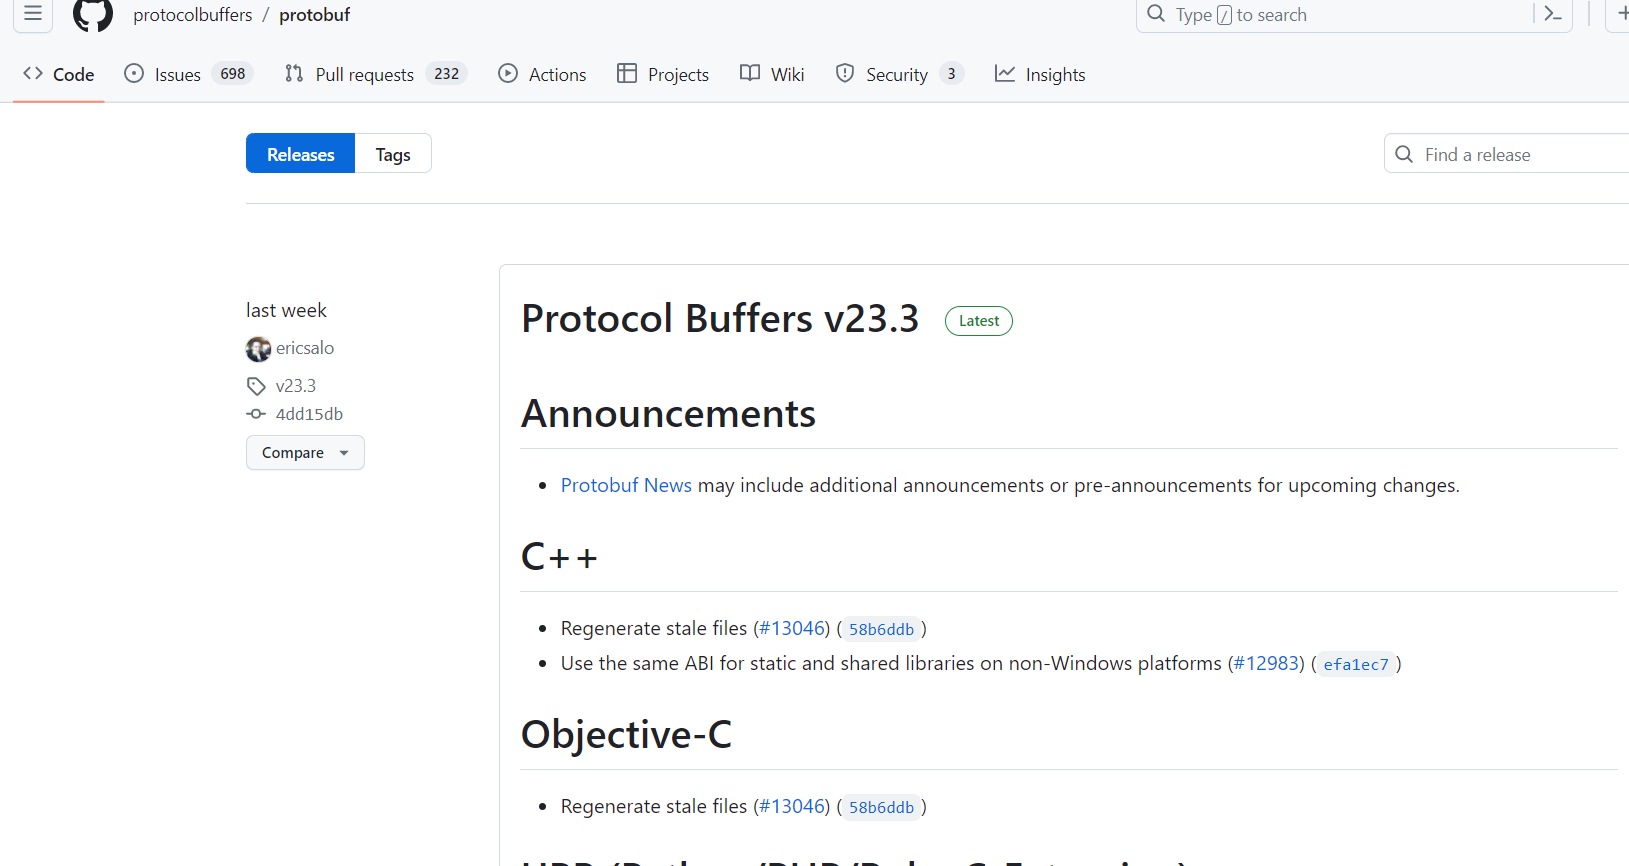Open commit efa1ec7 link
This screenshot has height=866, width=1629.
1356,664
